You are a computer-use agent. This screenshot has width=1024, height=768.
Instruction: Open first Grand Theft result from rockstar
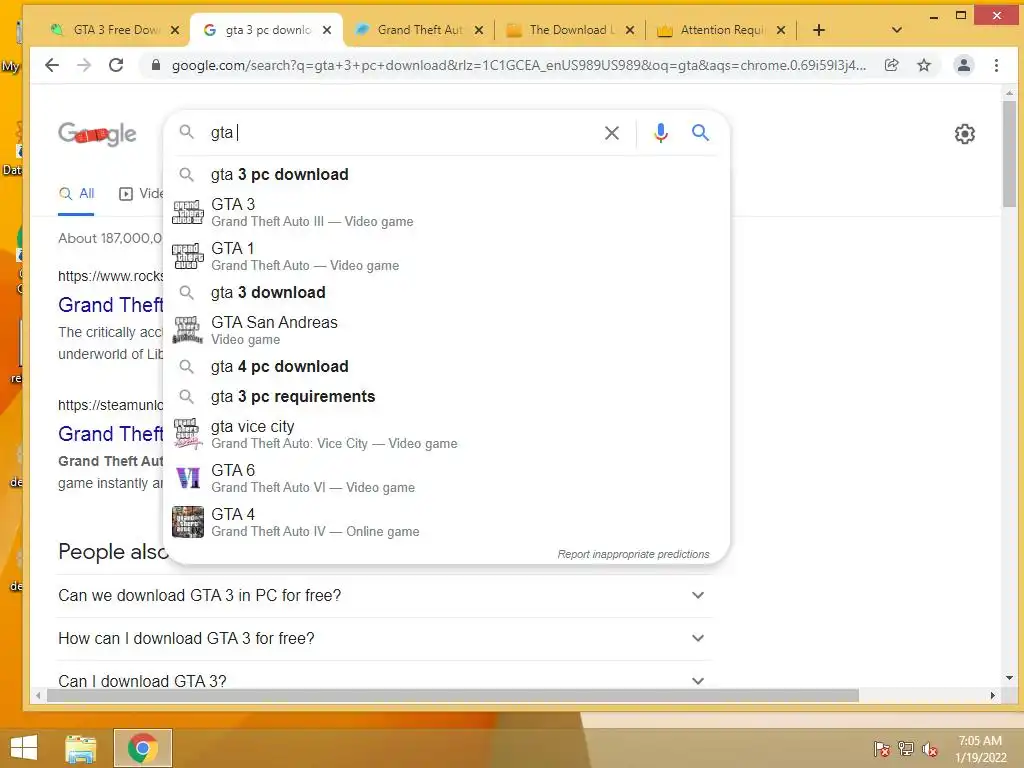tap(110, 305)
